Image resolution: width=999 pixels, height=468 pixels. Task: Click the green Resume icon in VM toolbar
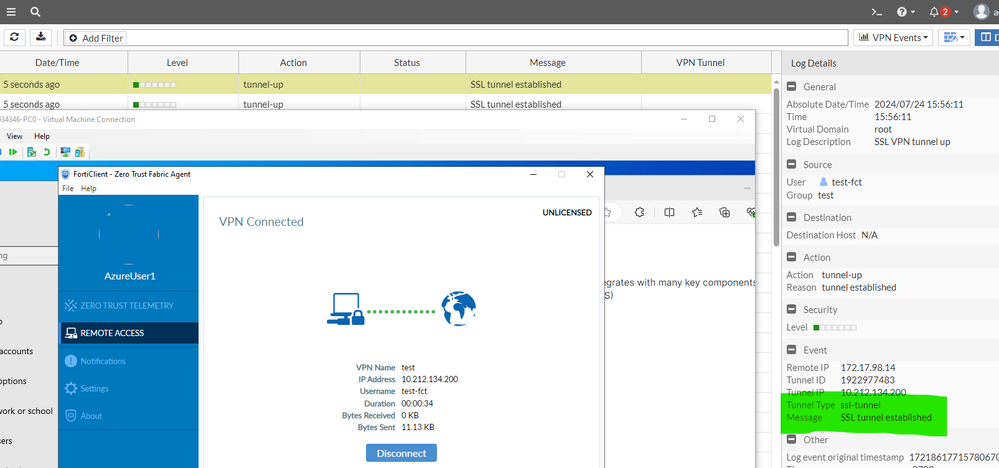pyautogui.click(x=13, y=152)
